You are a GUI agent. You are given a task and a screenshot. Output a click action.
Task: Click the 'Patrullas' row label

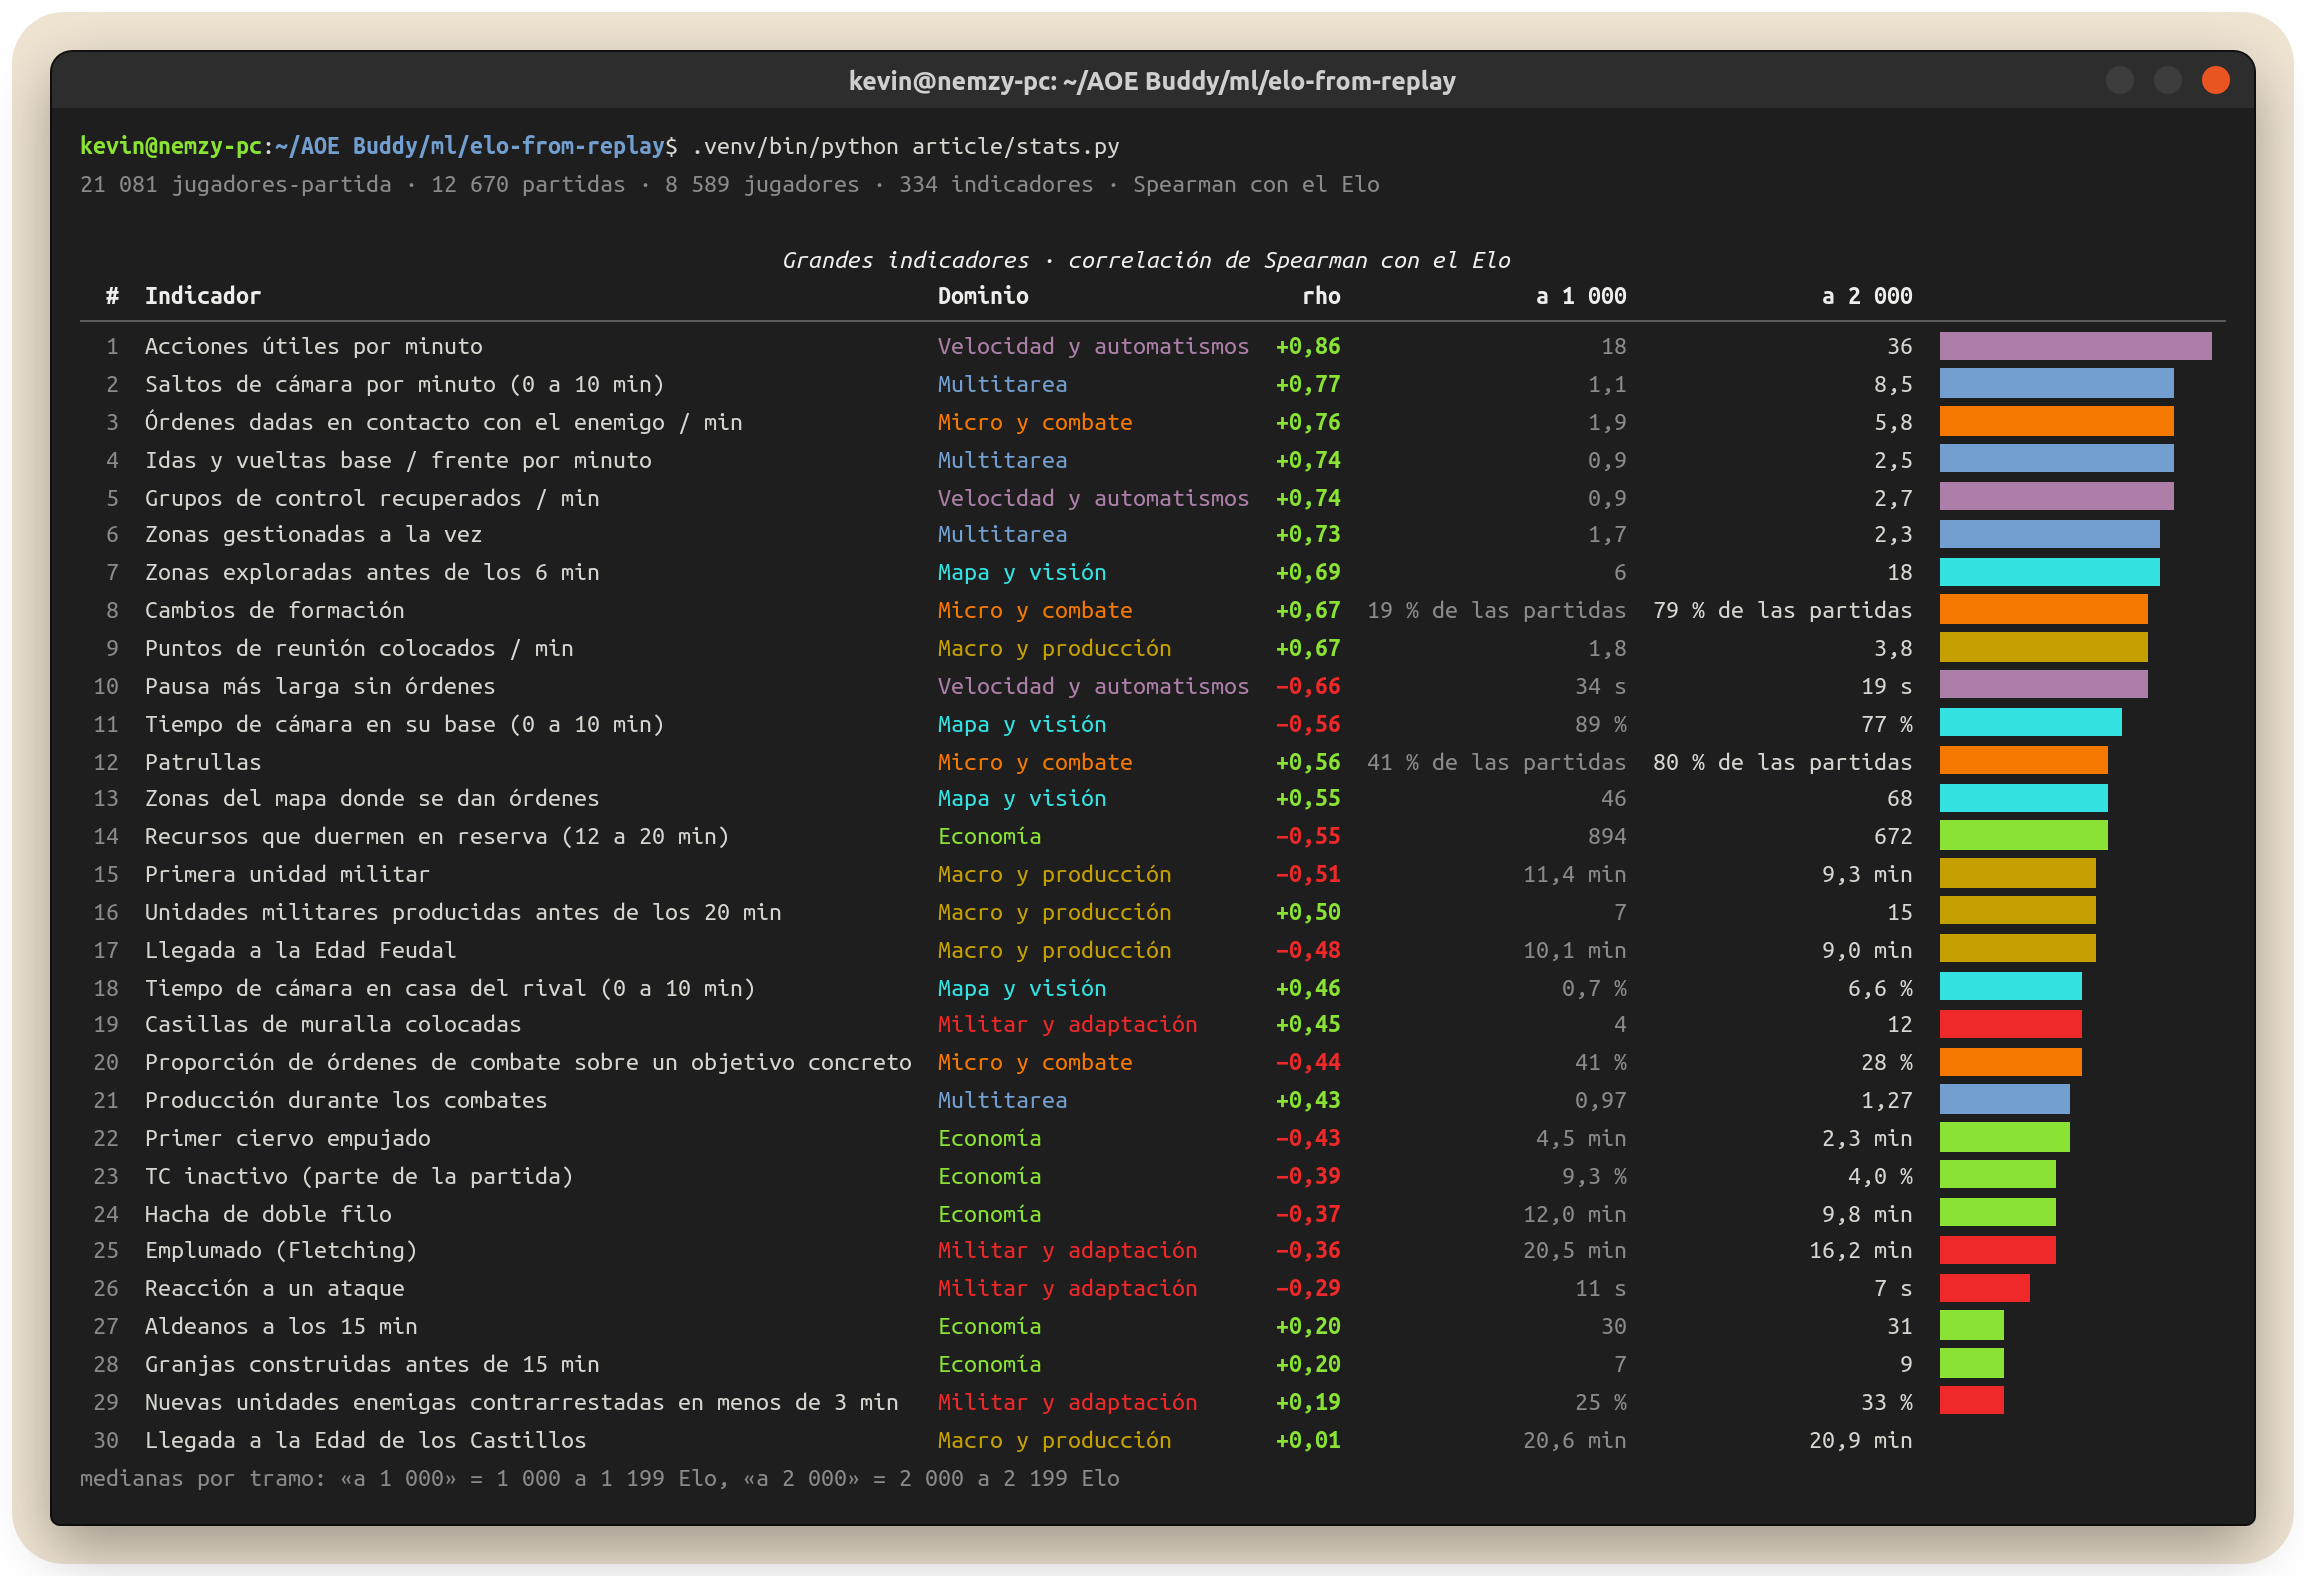tap(203, 762)
